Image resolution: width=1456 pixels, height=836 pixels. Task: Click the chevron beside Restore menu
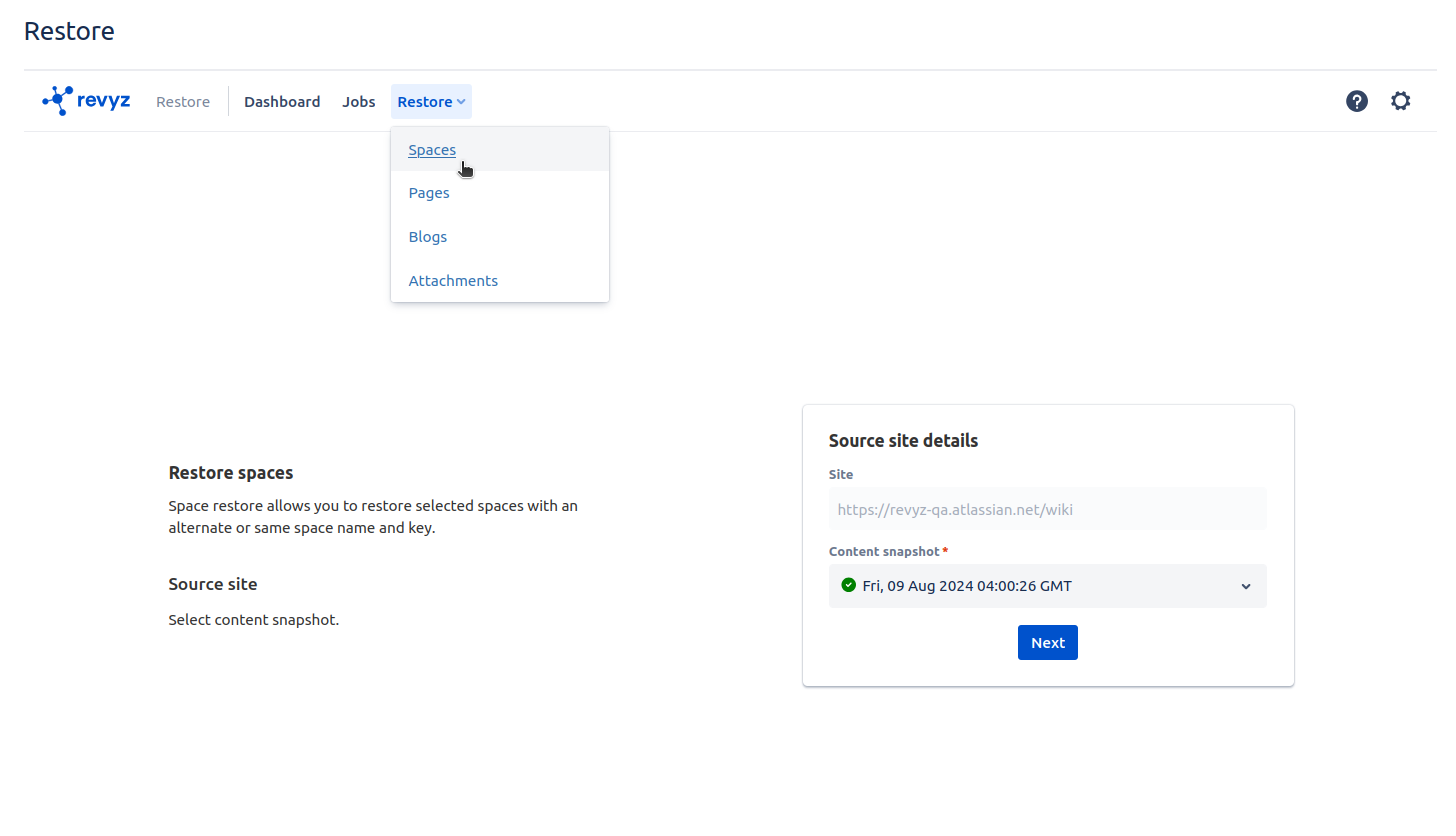(x=461, y=102)
